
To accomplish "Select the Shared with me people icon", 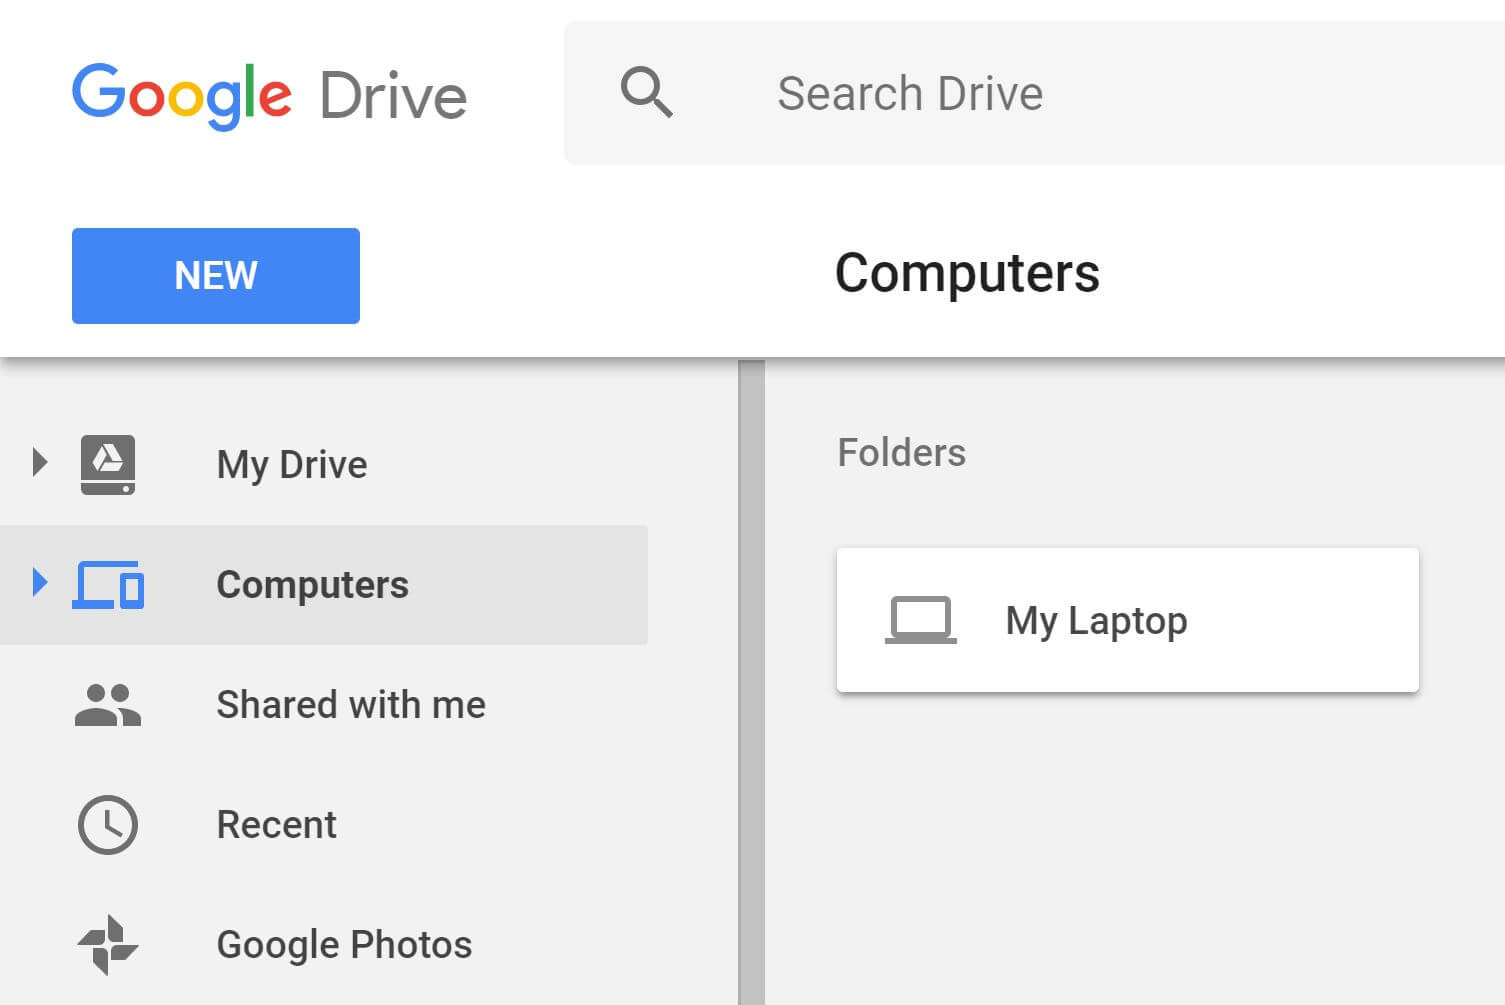I will [x=107, y=705].
